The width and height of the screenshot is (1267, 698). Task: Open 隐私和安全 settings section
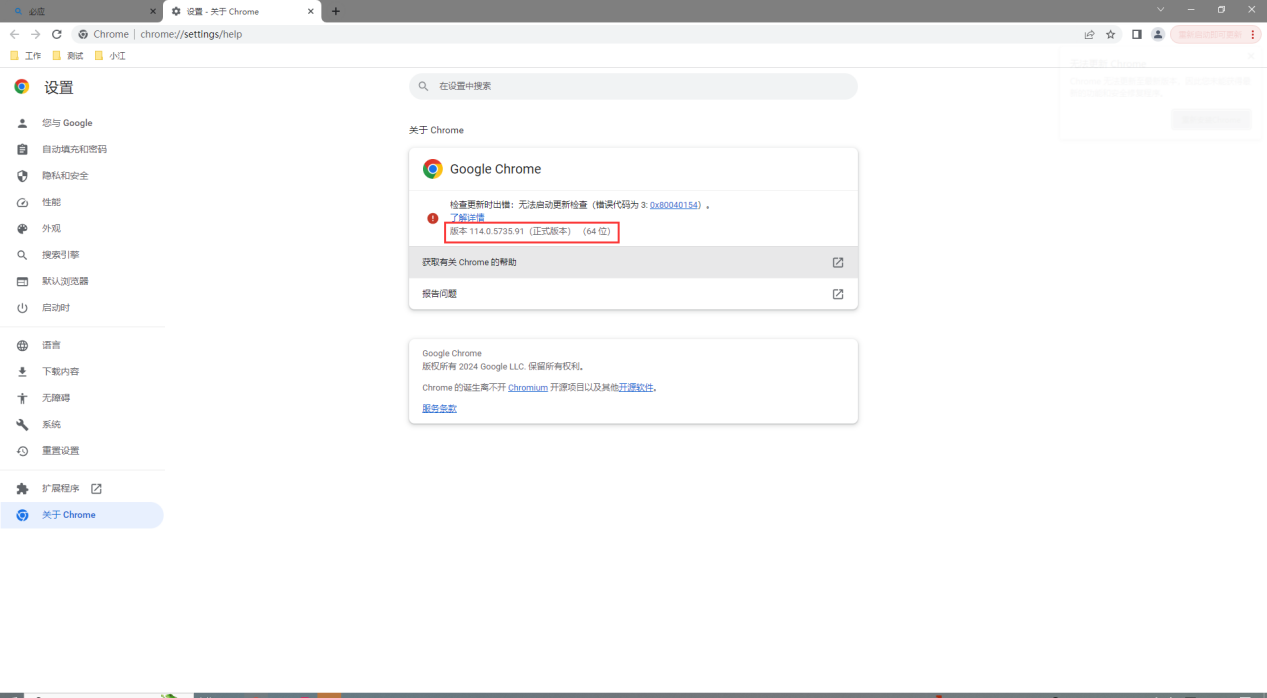[x=65, y=176]
